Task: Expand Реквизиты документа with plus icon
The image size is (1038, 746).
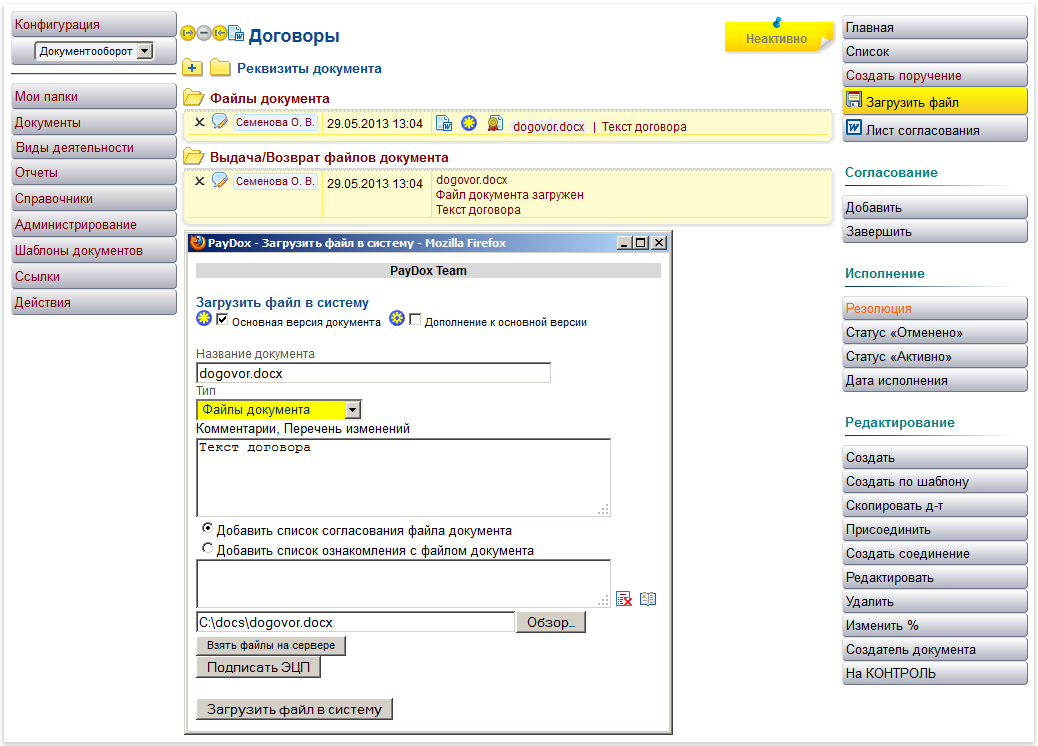Action: click(193, 68)
